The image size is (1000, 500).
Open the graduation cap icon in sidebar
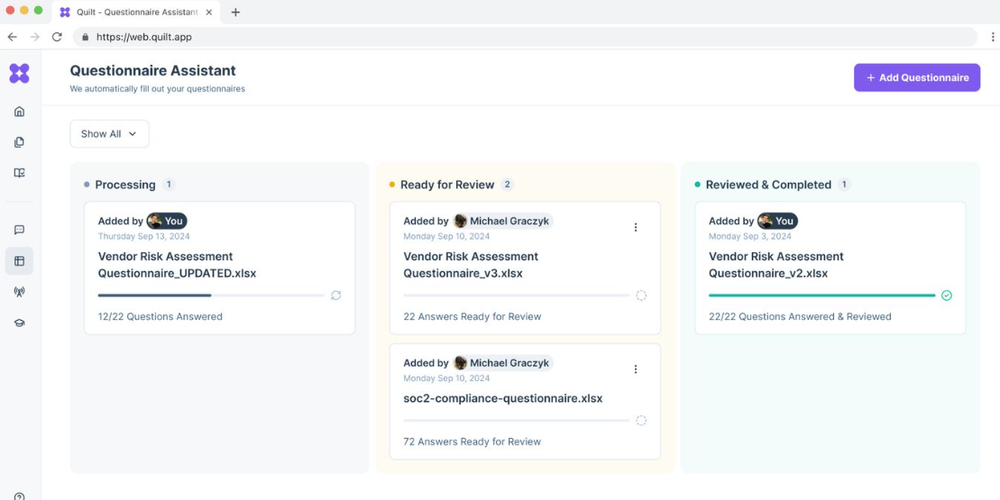19,323
